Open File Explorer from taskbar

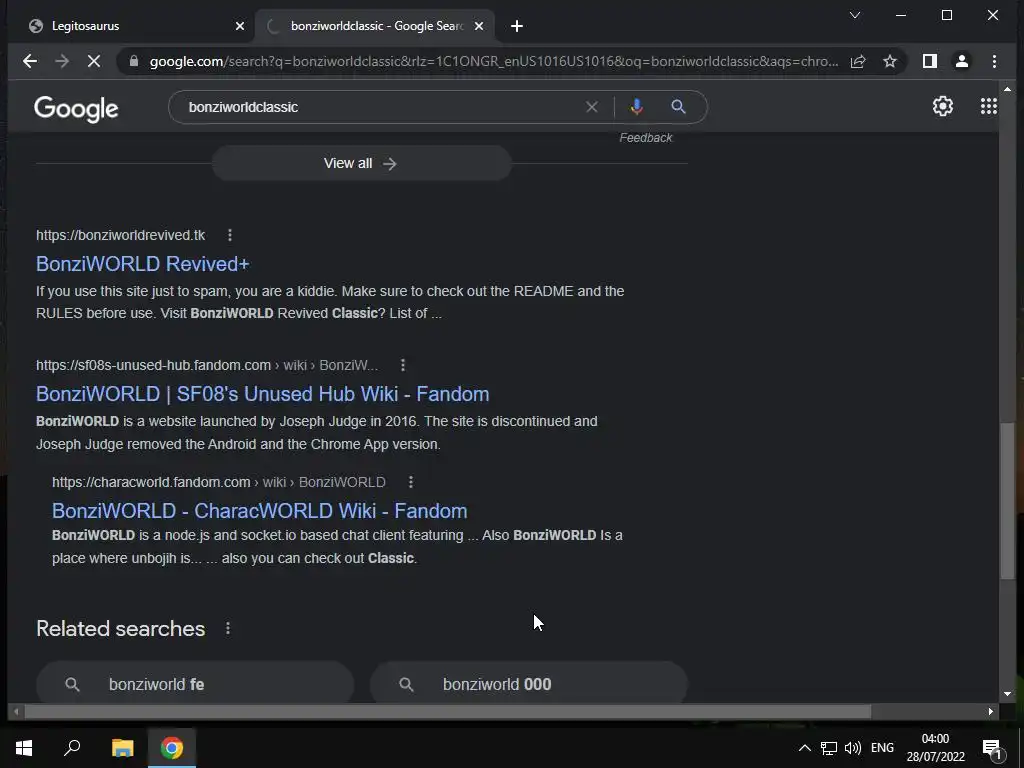click(122, 748)
